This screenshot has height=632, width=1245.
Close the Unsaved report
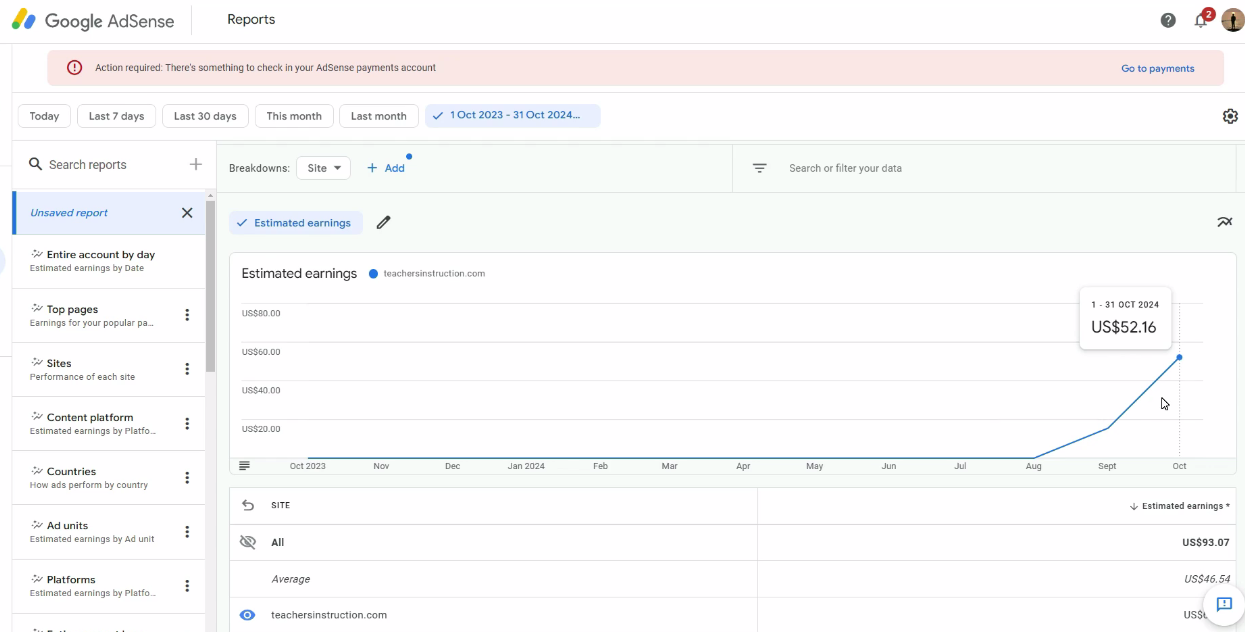tap(187, 212)
